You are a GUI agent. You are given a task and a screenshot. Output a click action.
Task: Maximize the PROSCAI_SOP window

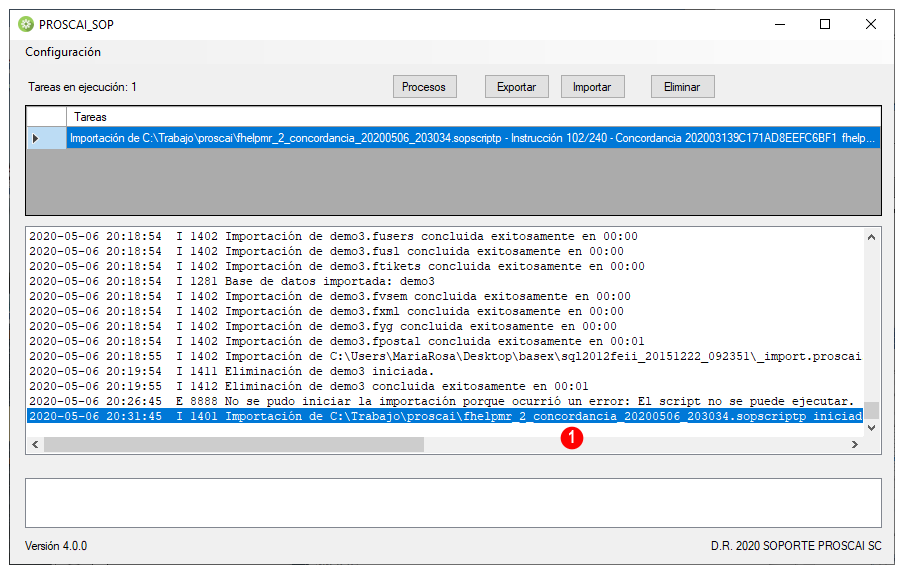tap(825, 24)
